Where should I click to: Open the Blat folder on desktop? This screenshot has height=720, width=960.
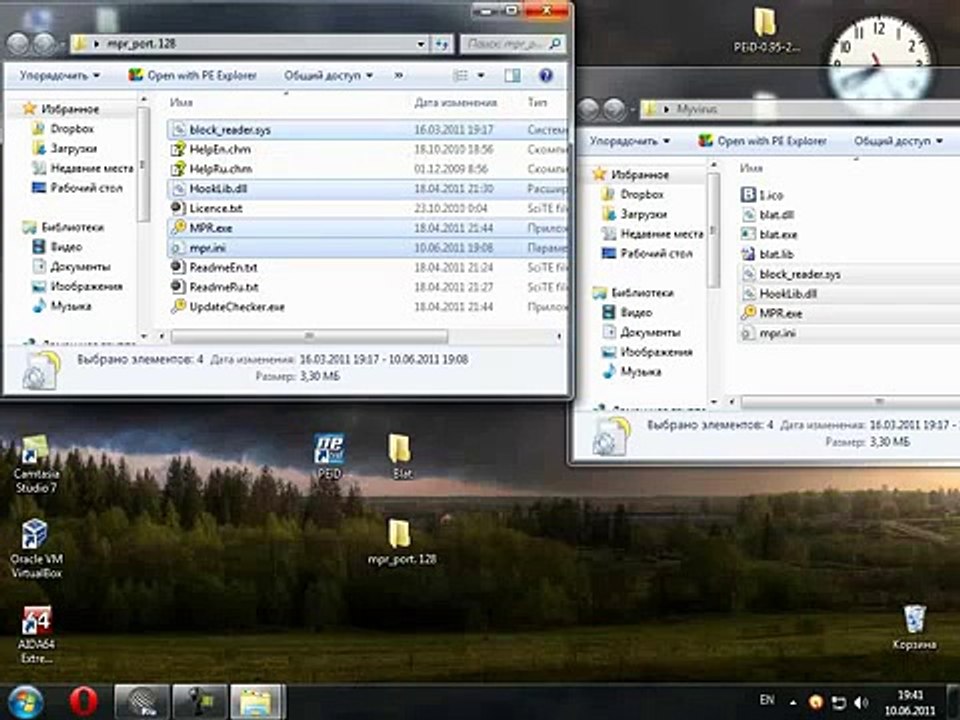(x=400, y=456)
